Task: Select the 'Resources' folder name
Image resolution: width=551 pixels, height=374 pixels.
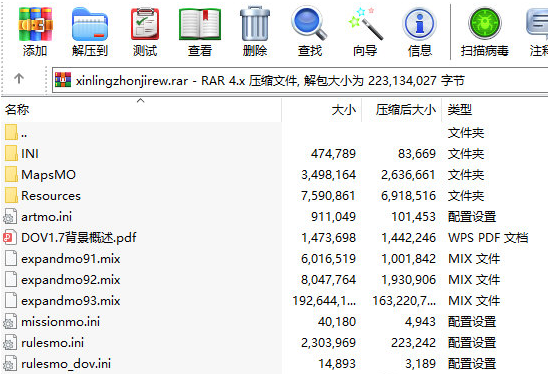Action: [x=51, y=196]
